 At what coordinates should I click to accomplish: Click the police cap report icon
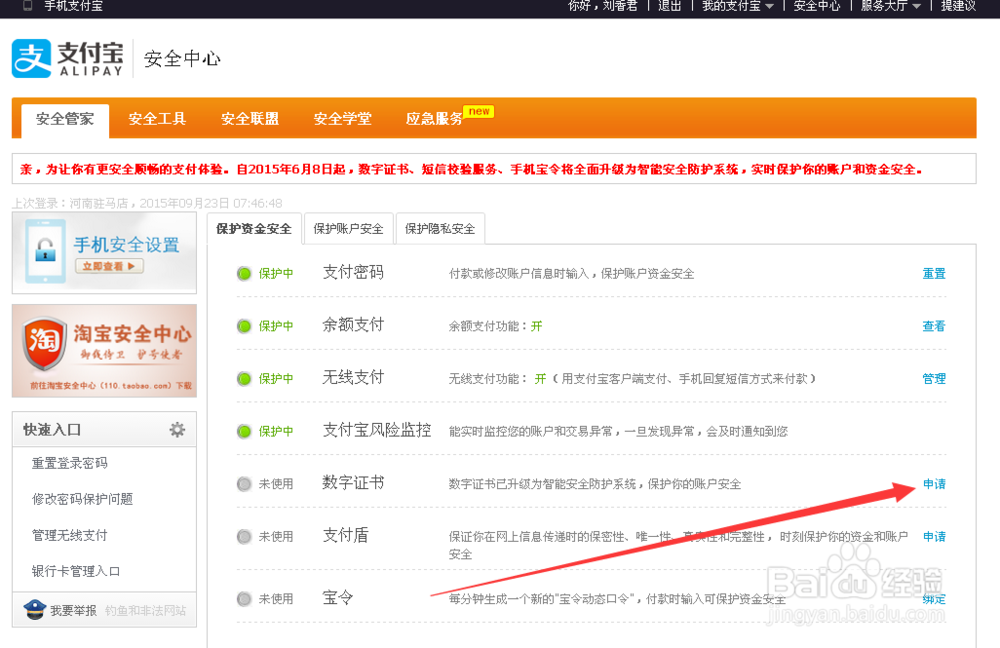pyautogui.click(x=34, y=610)
